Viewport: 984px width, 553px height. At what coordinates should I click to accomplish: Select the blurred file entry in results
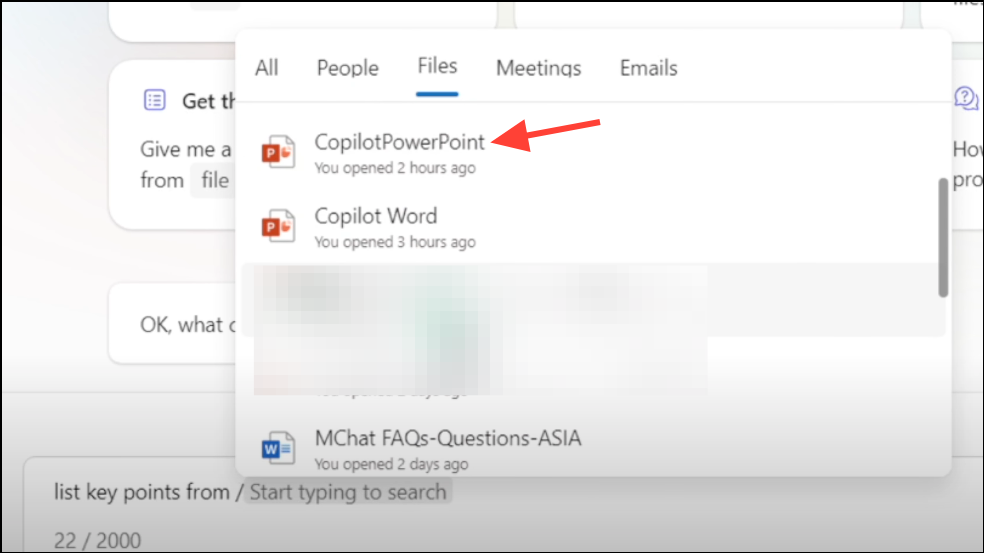click(591, 300)
